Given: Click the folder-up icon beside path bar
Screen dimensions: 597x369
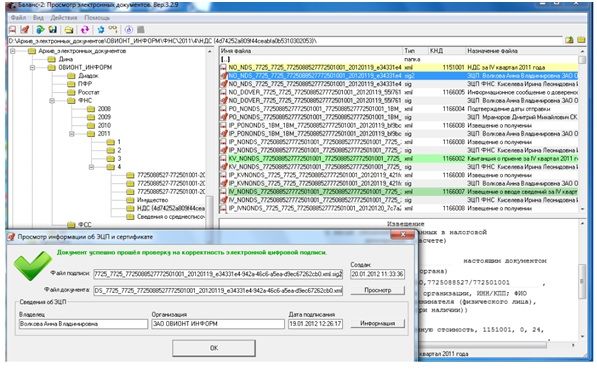Looking at the screenshot, I should coord(569,40).
